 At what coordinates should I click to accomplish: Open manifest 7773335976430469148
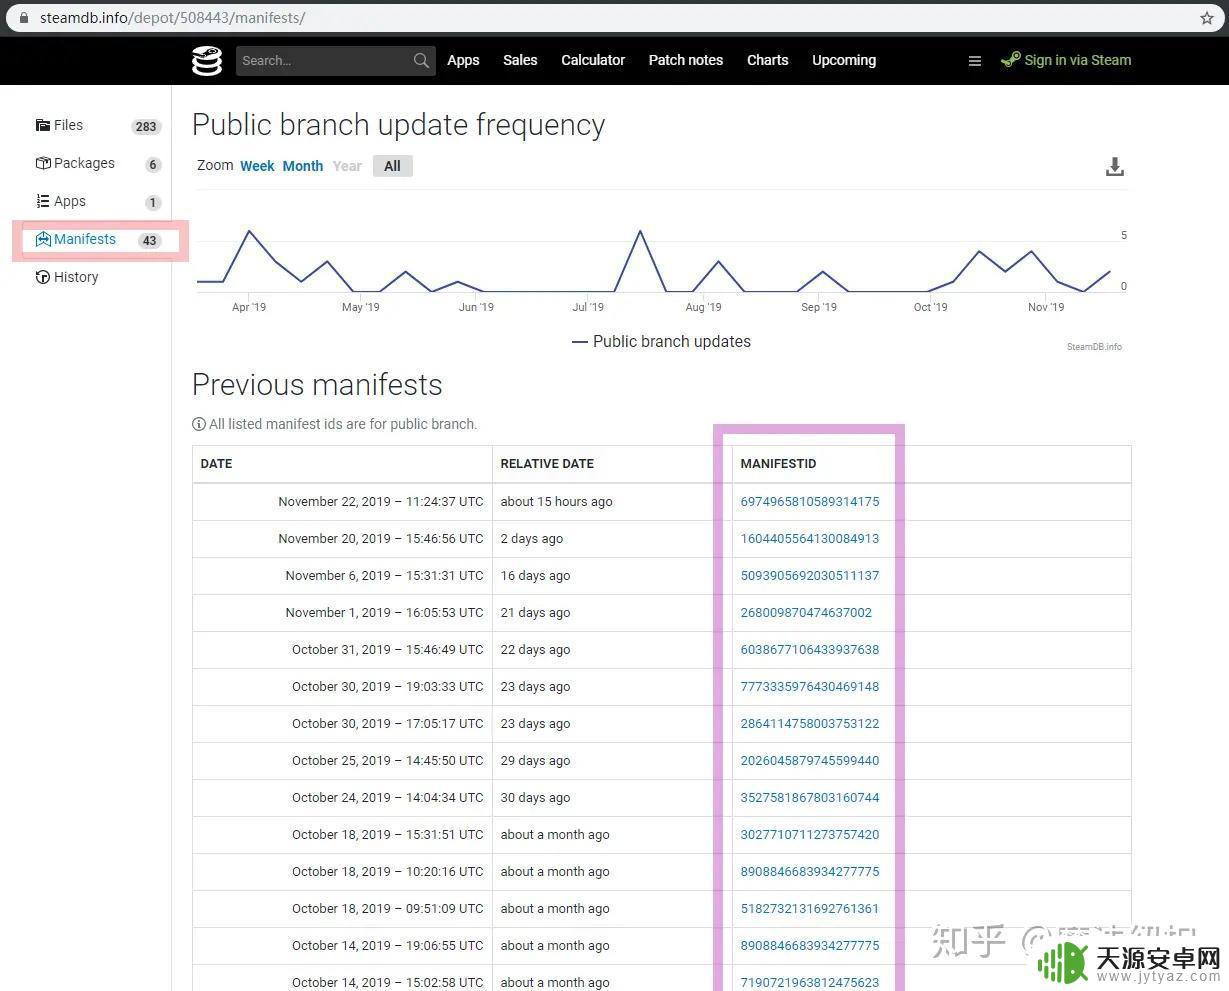click(x=810, y=687)
